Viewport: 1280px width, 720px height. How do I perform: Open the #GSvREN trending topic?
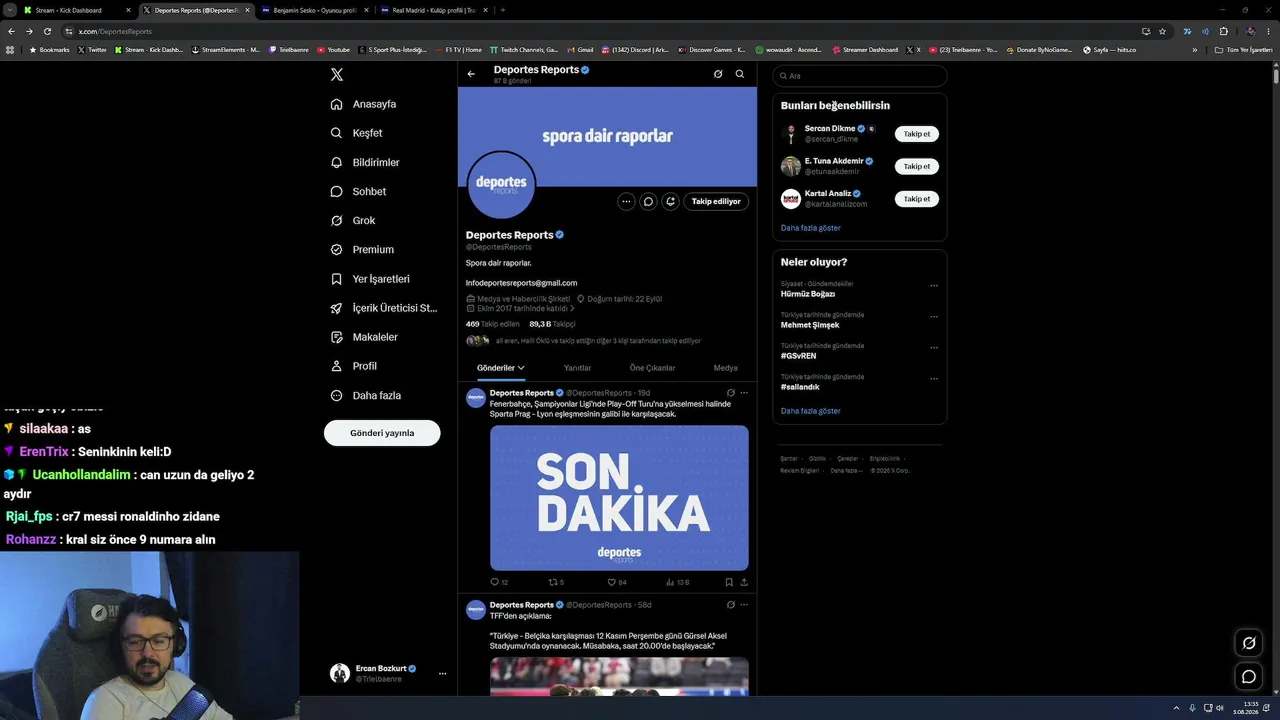click(x=799, y=356)
